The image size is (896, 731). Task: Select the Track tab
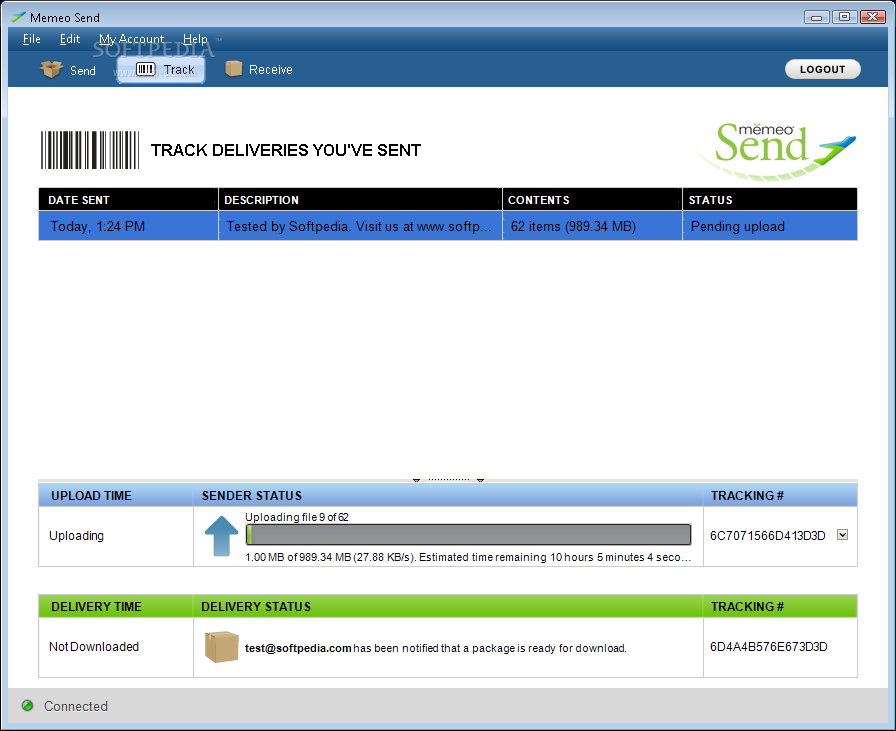[x=161, y=70]
